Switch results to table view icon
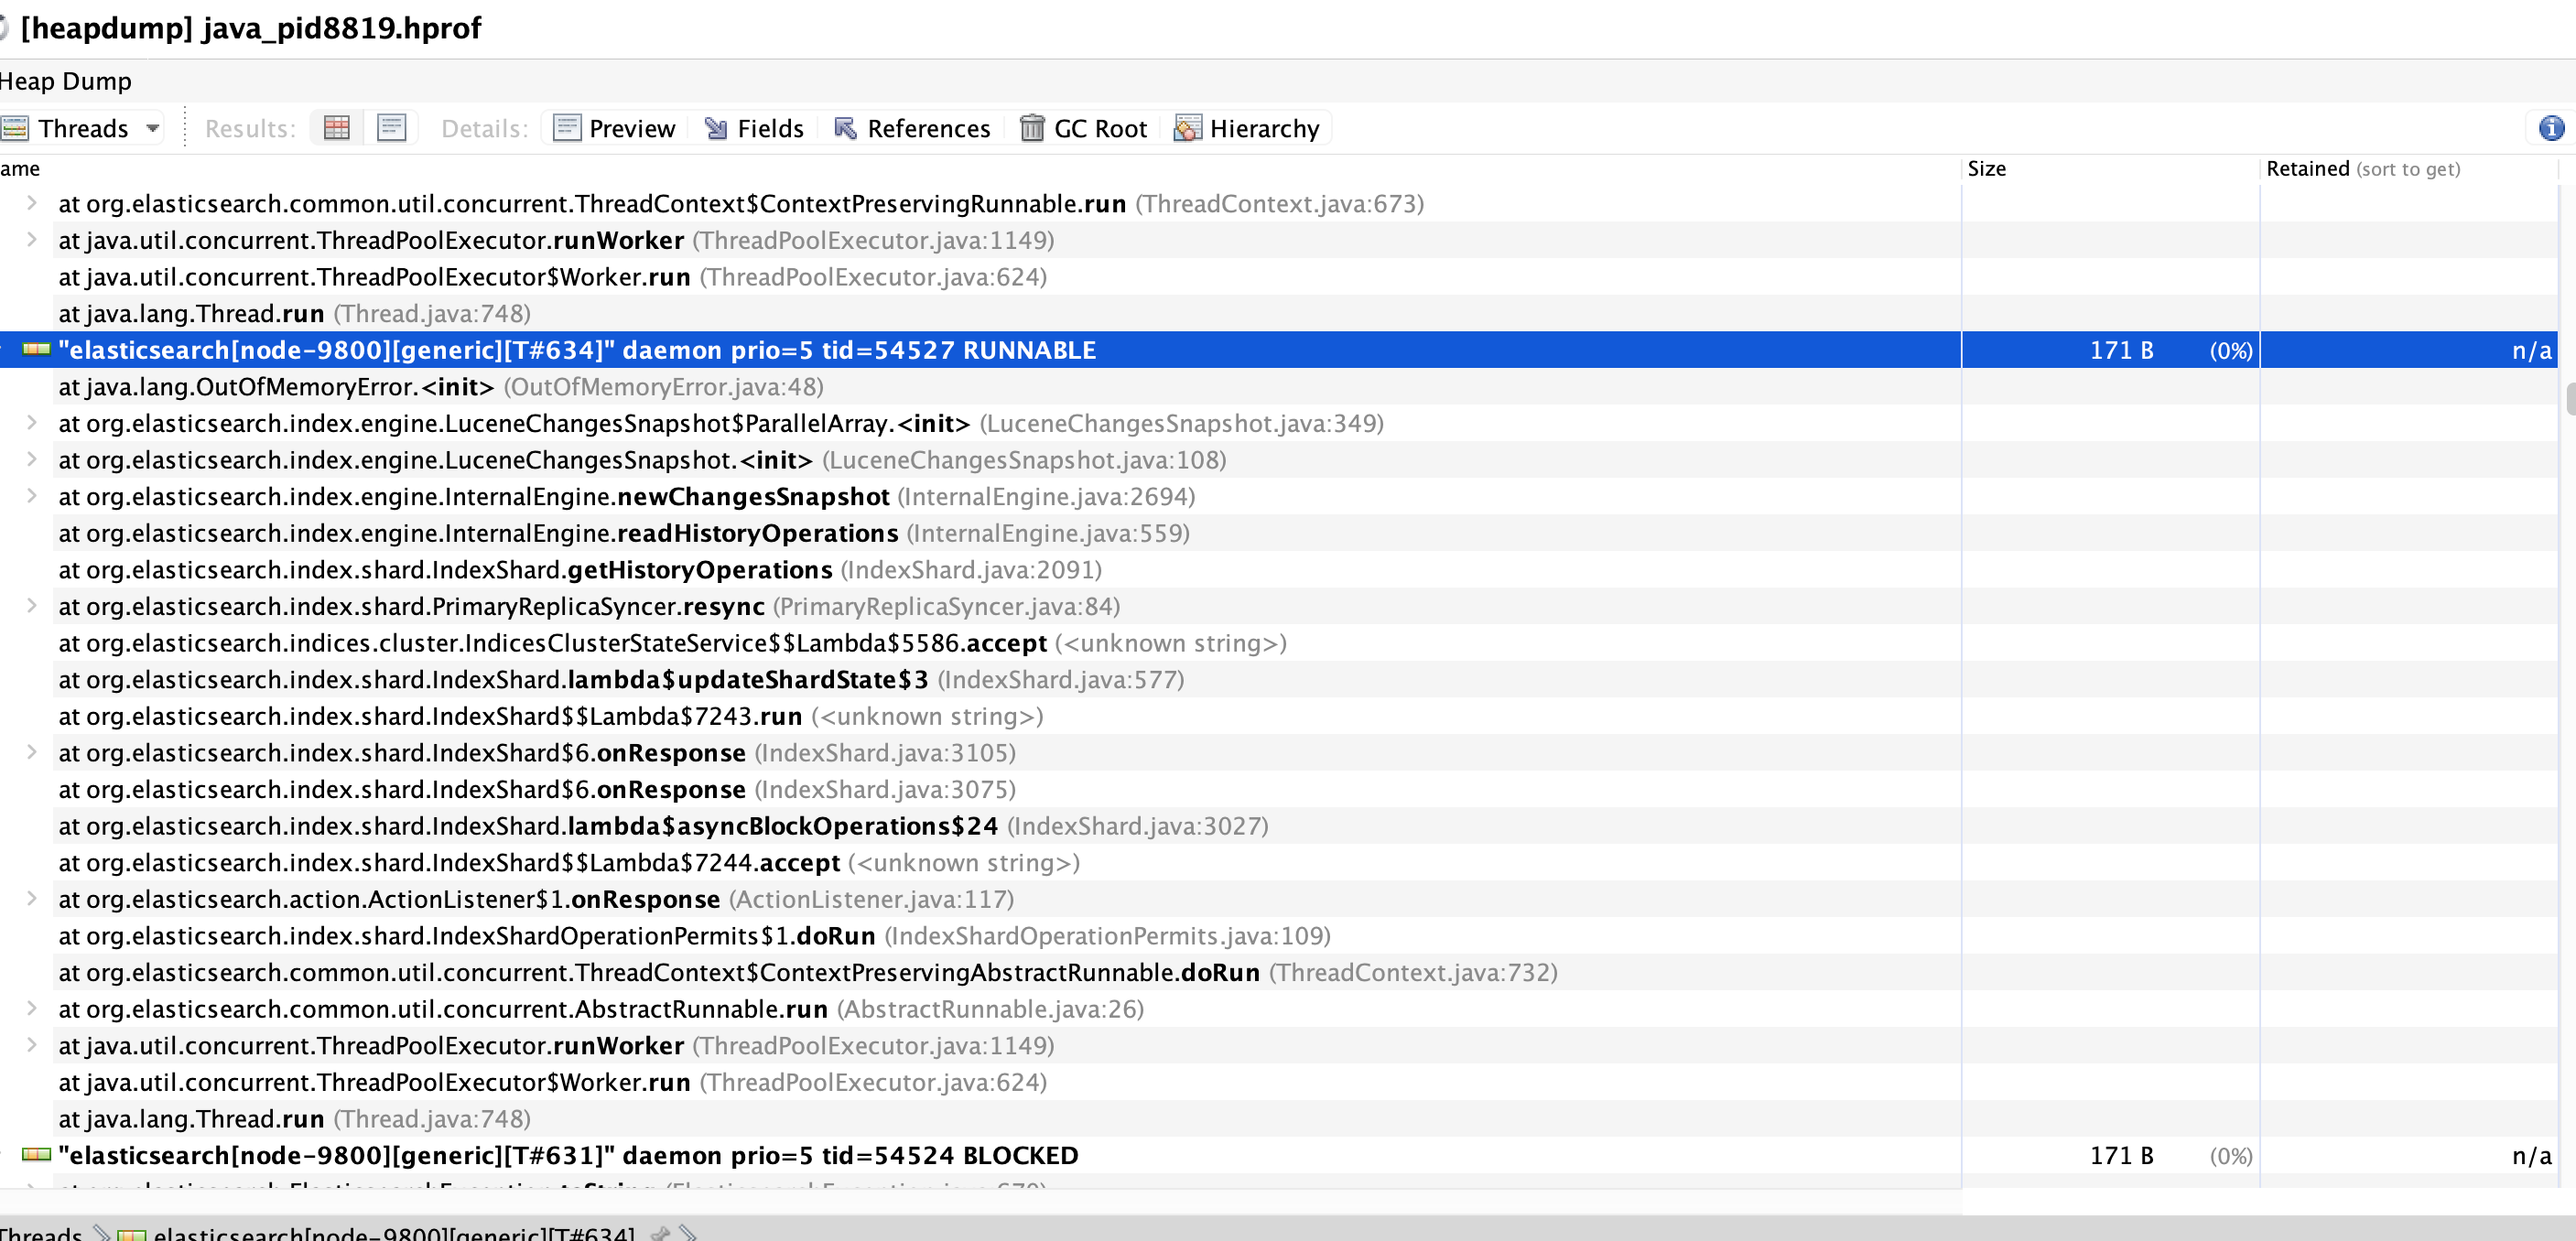This screenshot has width=2576, height=1241. pyautogui.click(x=337, y=128)
